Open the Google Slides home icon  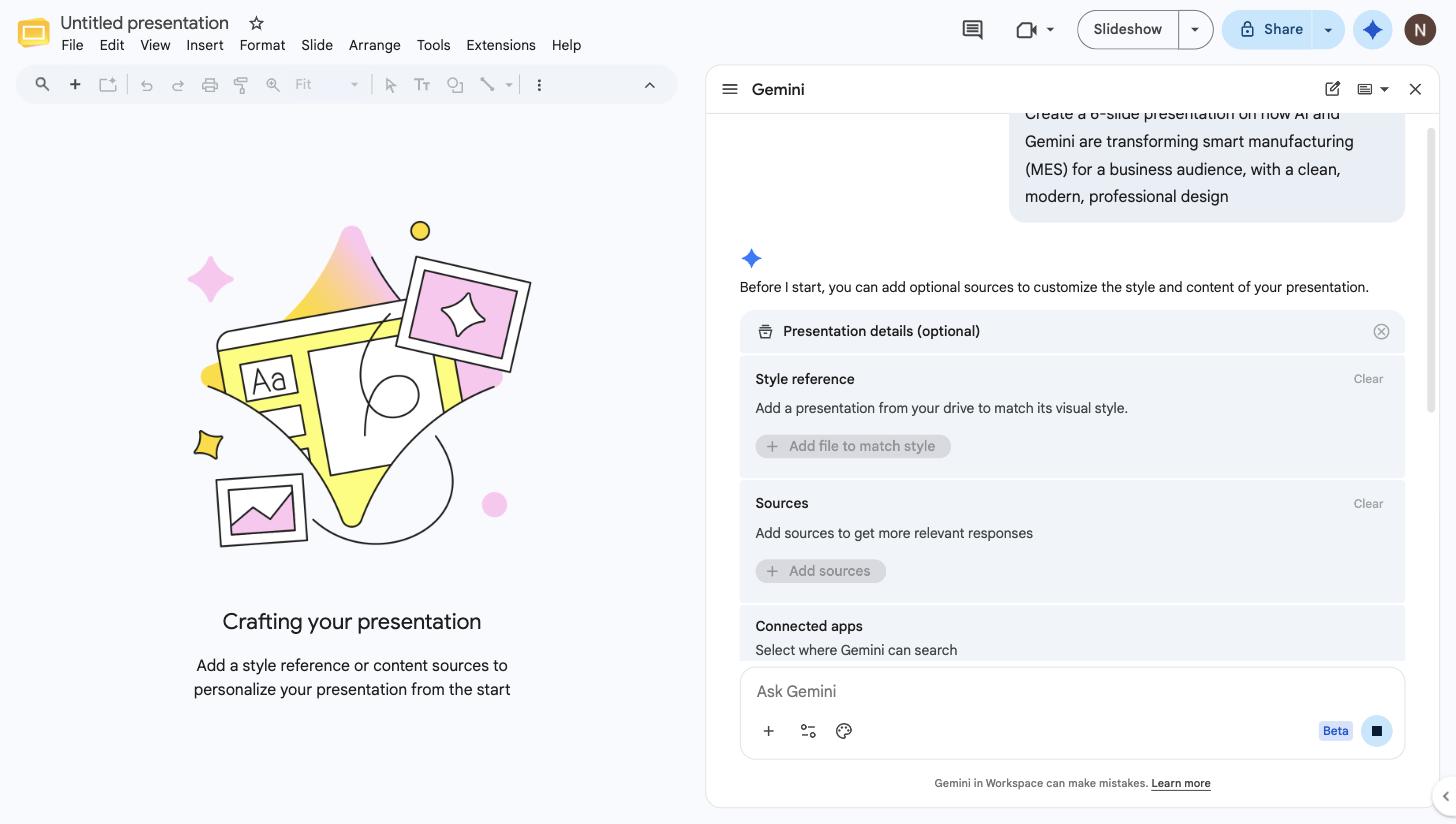pyautogui.click(x=33, y=33)
